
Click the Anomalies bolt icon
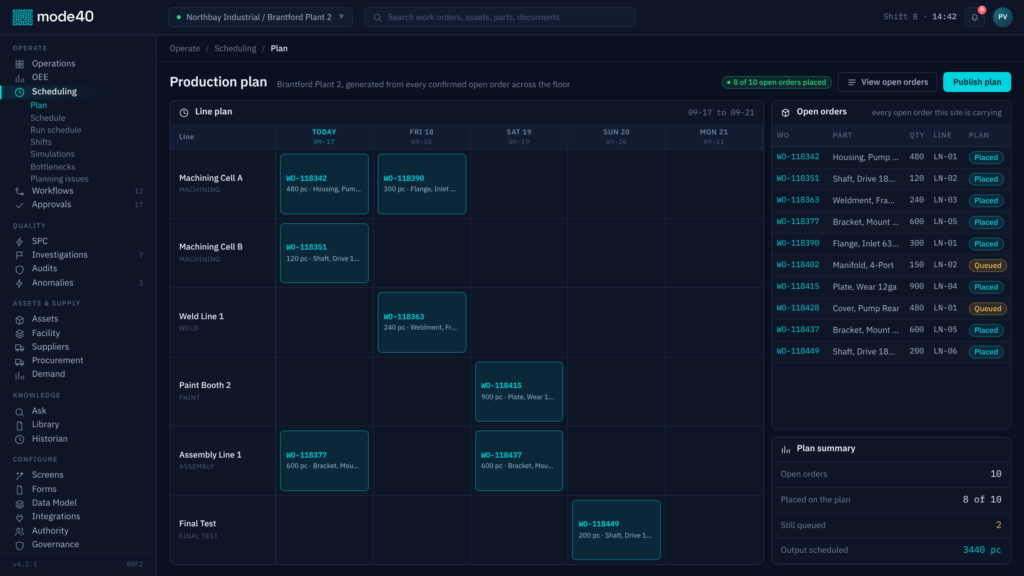coord(20,283)
